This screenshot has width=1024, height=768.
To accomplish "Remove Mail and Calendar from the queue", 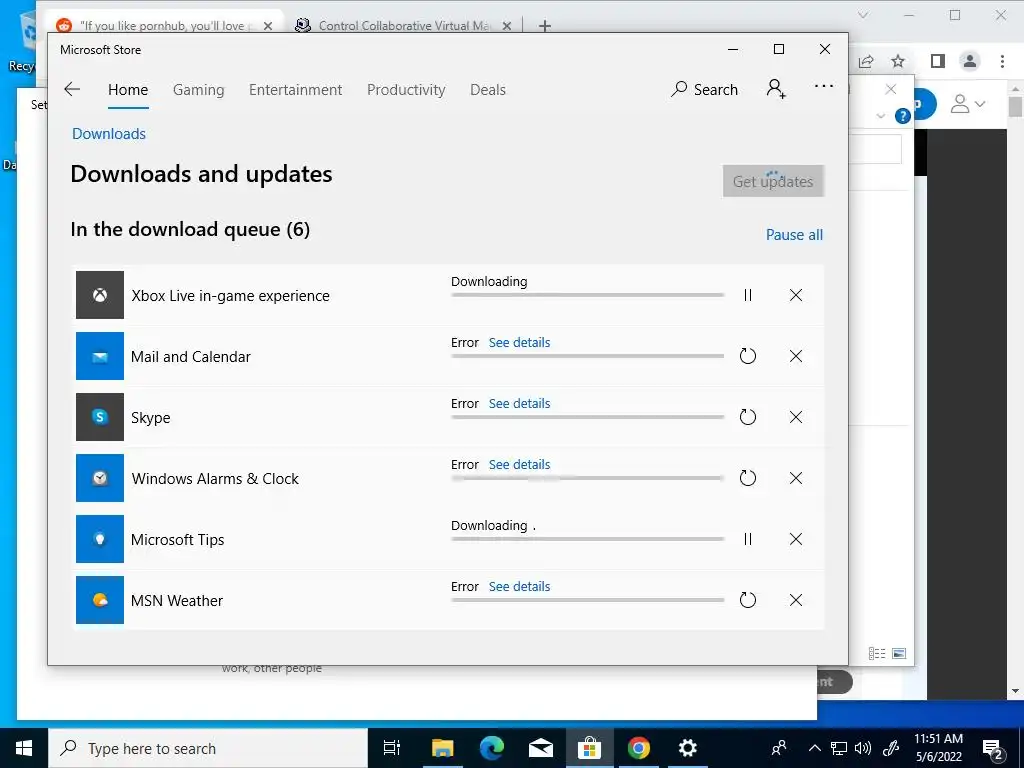I will pyautogui.click(x=795, y=356).
